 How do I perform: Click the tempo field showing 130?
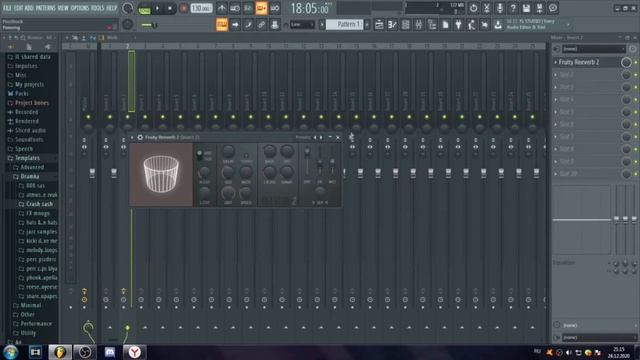tap(201, 8)
